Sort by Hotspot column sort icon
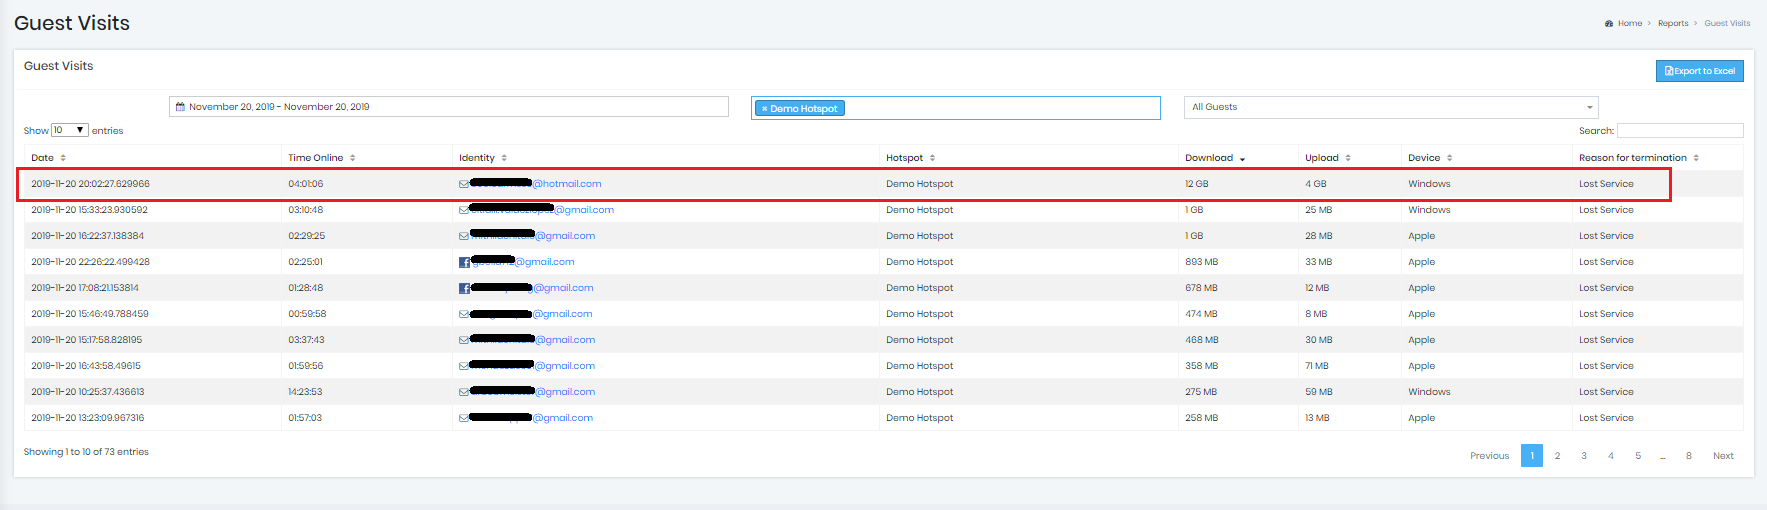The height and width of the screenshot is (510, 1767). [932, 158]
